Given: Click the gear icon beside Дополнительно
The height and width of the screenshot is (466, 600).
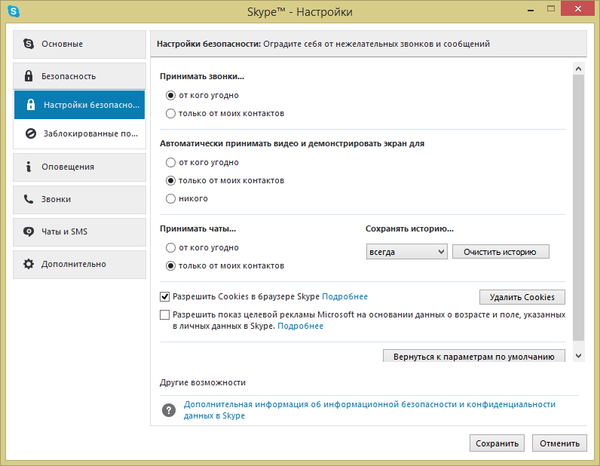Looking at the screenshot, I should click(x=29, y=264).
